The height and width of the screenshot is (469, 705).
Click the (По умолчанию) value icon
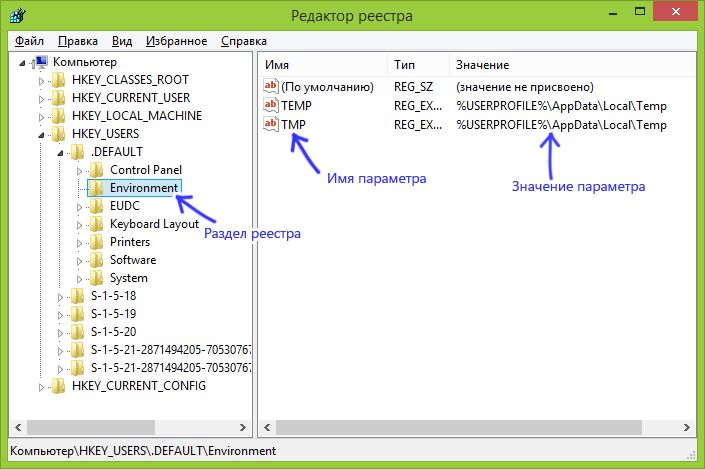click(x=269, y=87)
